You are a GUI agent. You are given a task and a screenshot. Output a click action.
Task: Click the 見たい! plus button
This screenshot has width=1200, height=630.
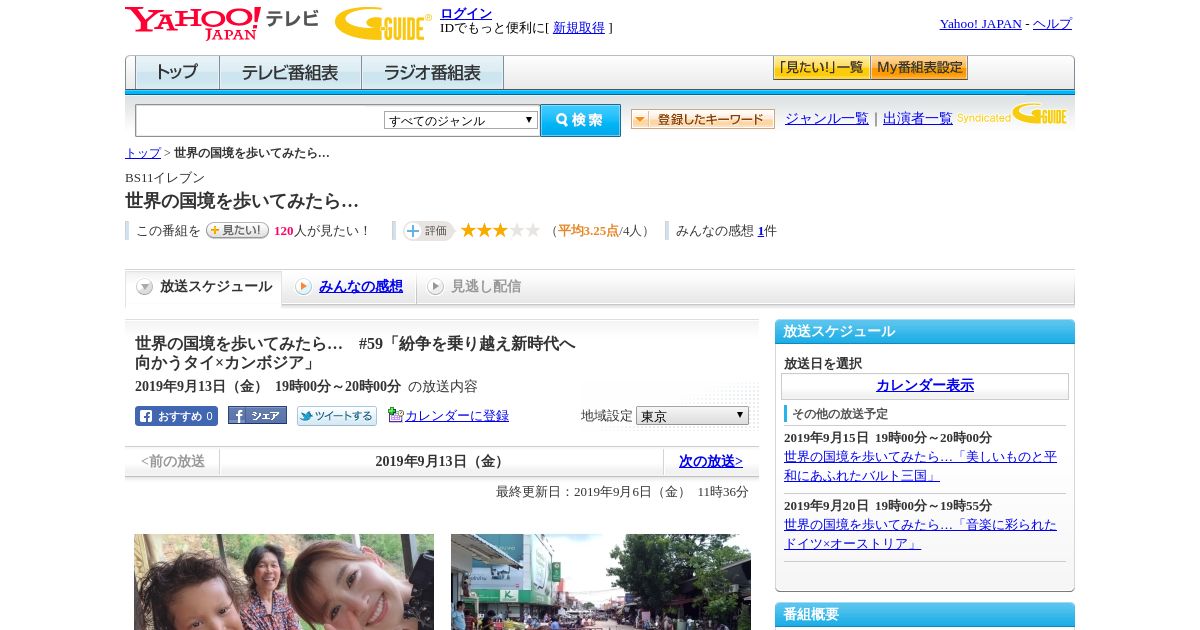pyautogui.click(x=237, y=230)
